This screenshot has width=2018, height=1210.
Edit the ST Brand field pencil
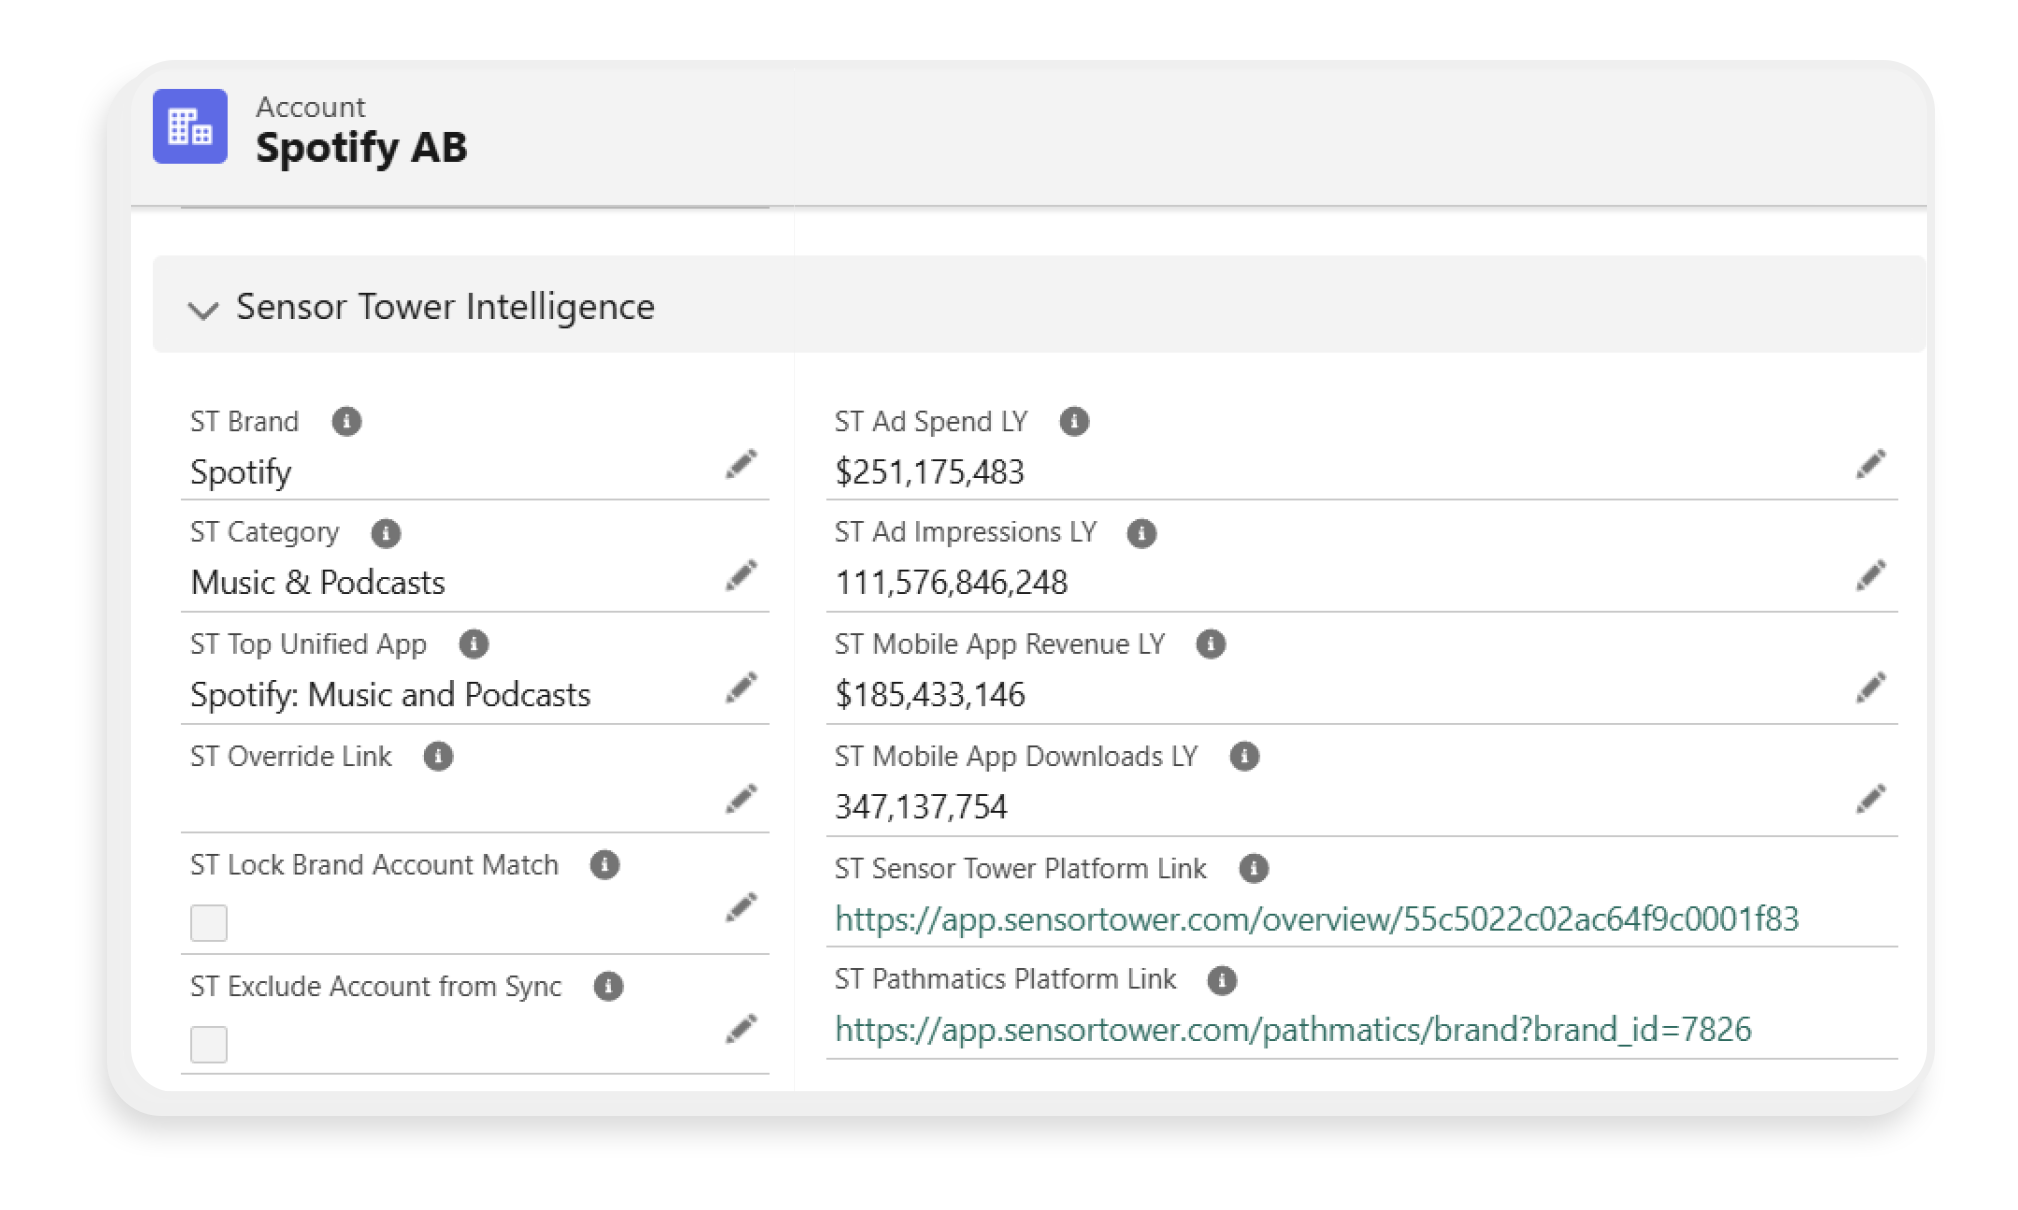click(x=741, y=465)
